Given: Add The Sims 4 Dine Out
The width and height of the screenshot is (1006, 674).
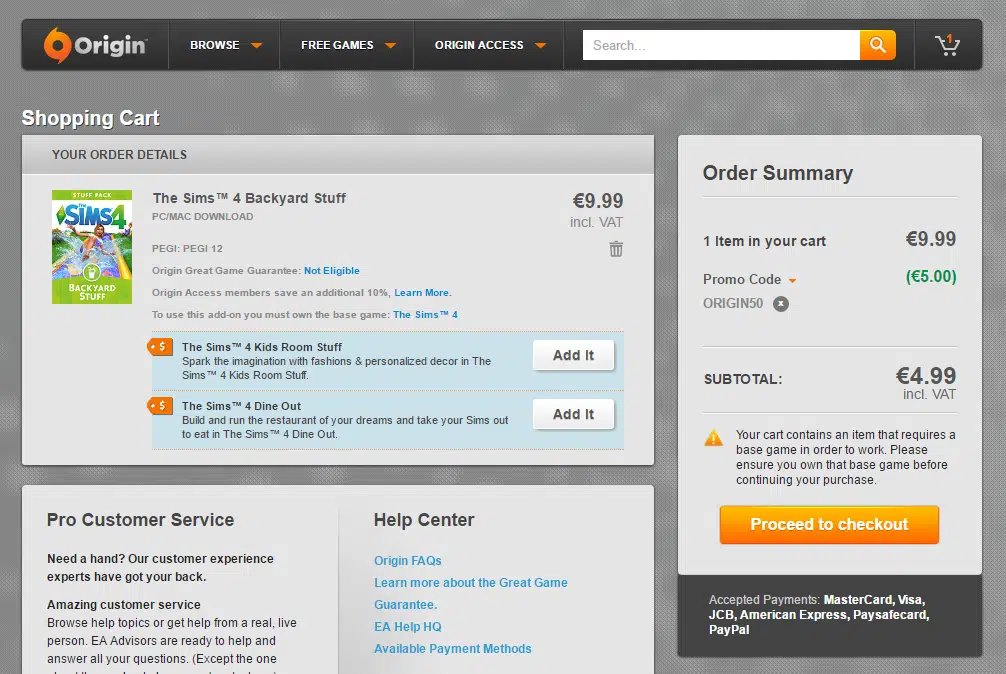Looking at the screenshot, I should 573,414.
